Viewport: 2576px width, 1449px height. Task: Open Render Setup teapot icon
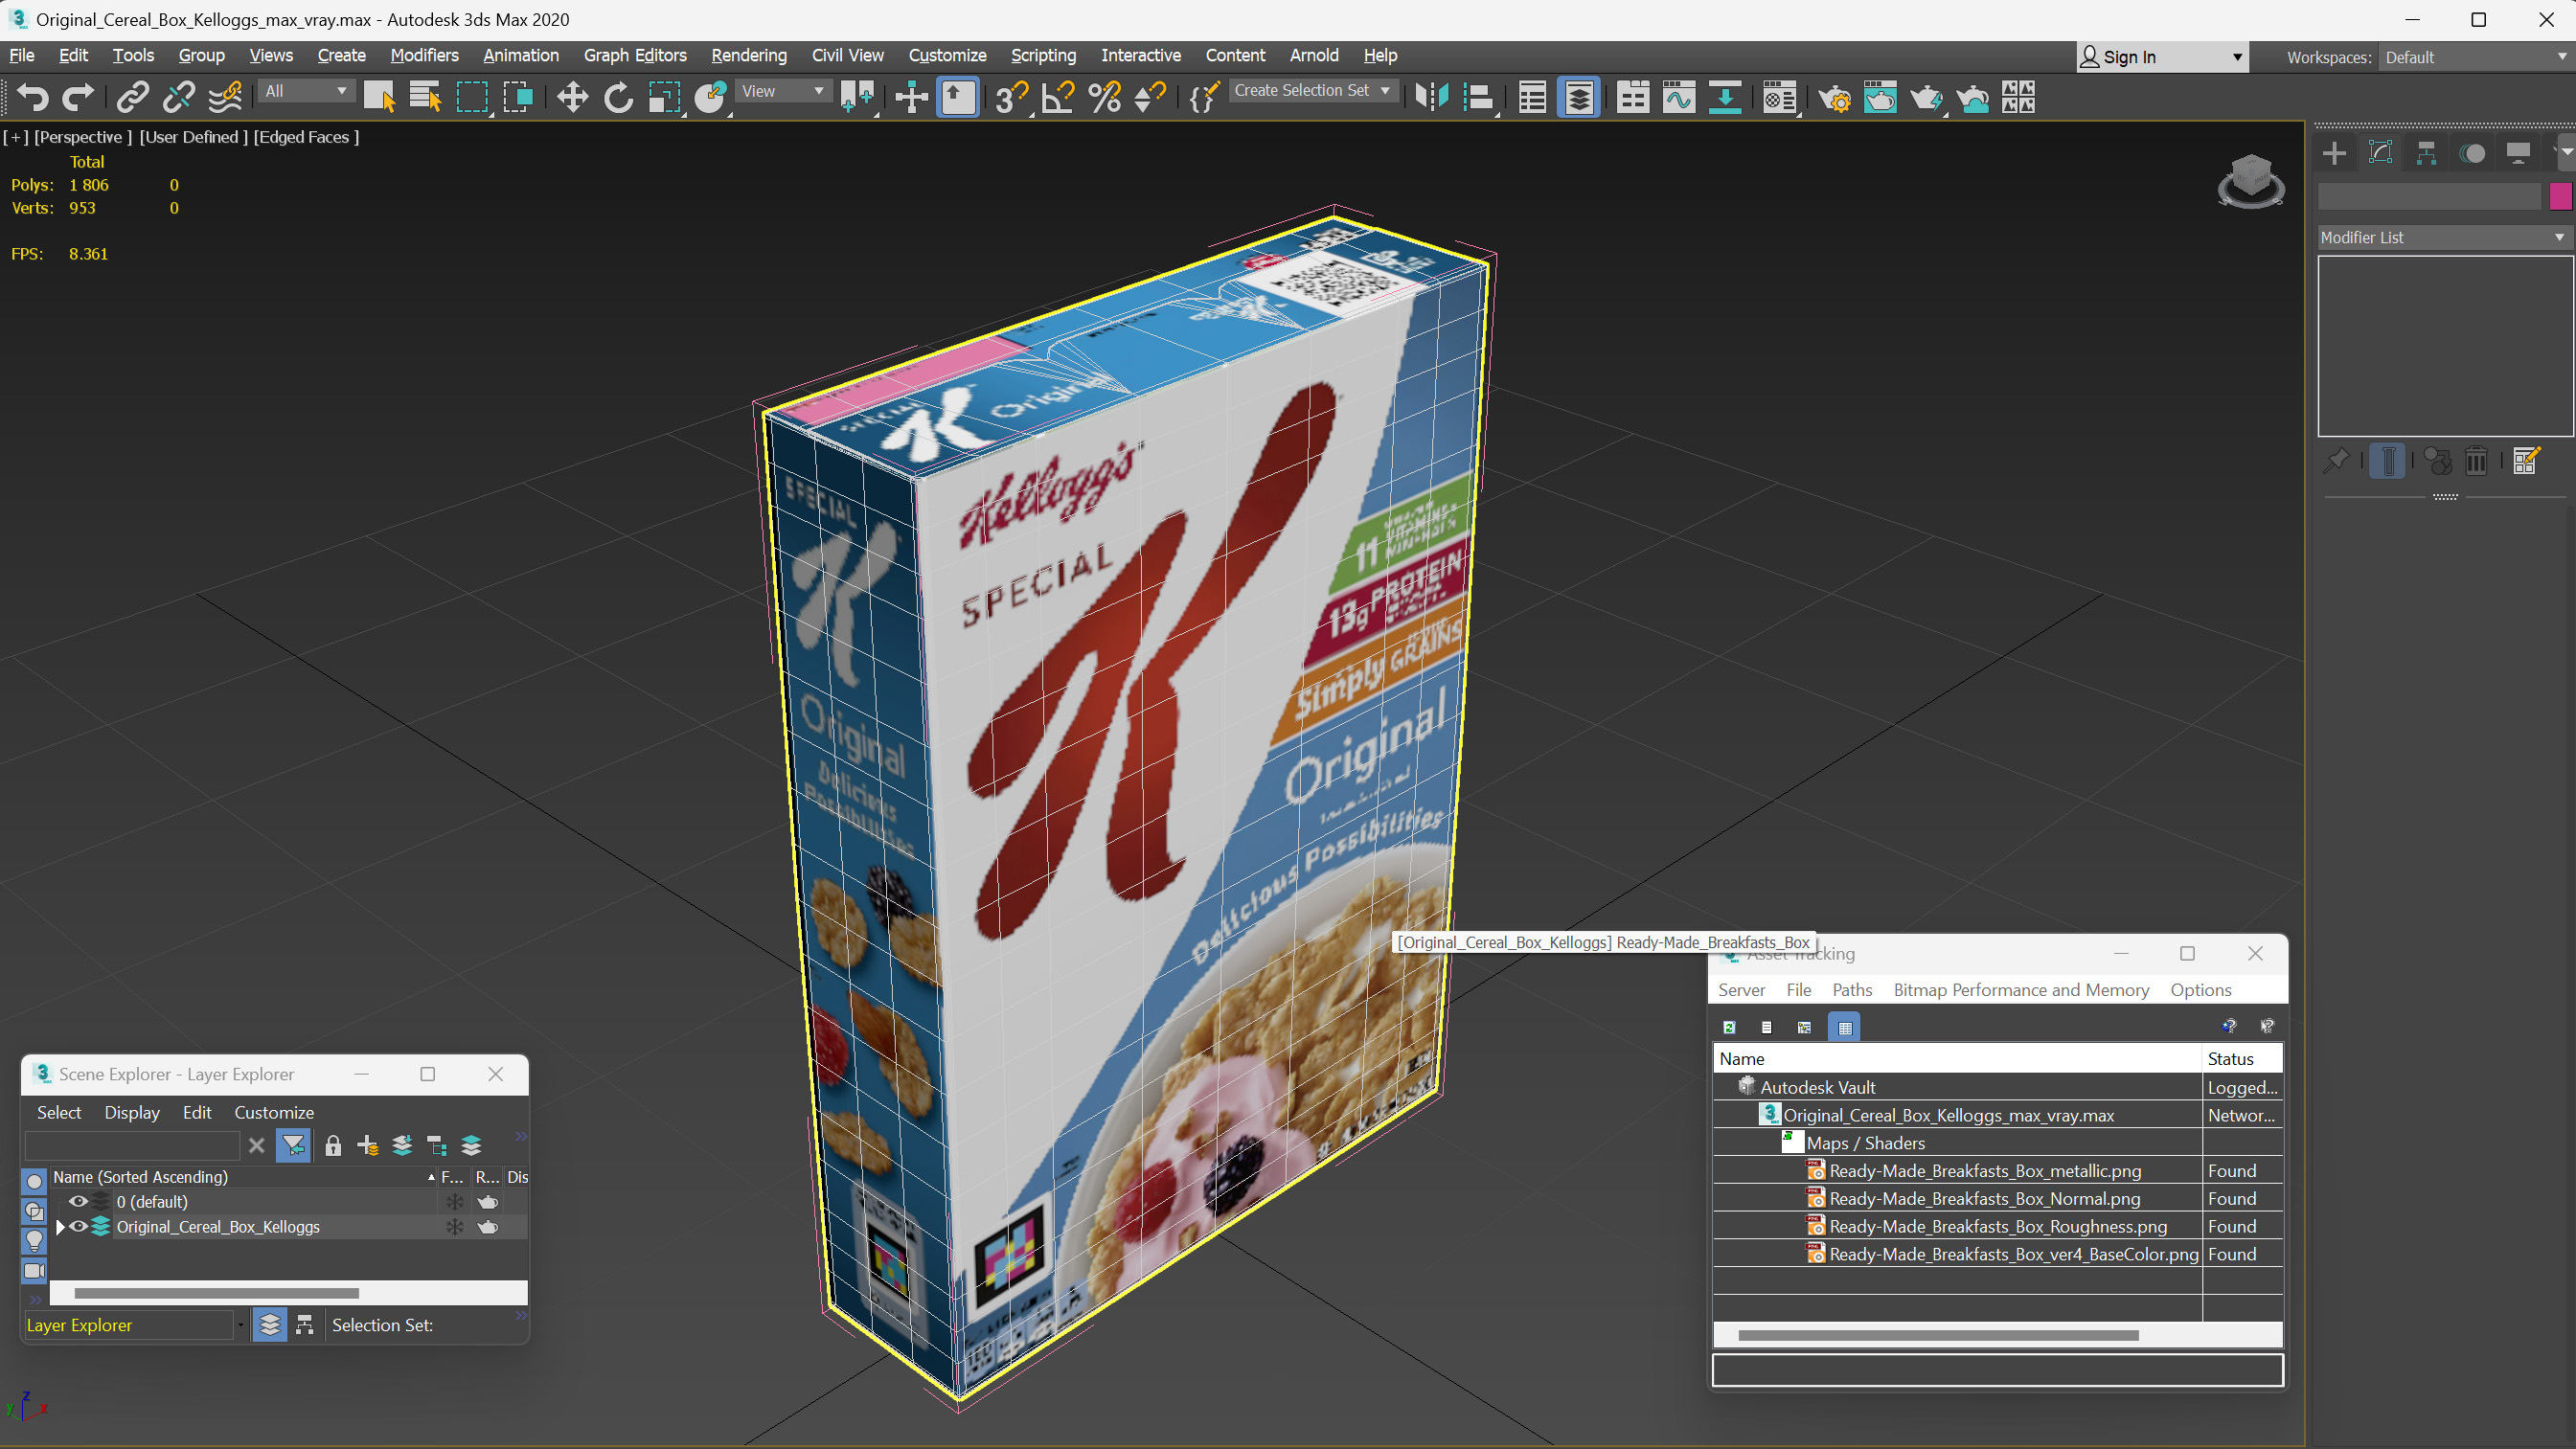coord(1834,97)
